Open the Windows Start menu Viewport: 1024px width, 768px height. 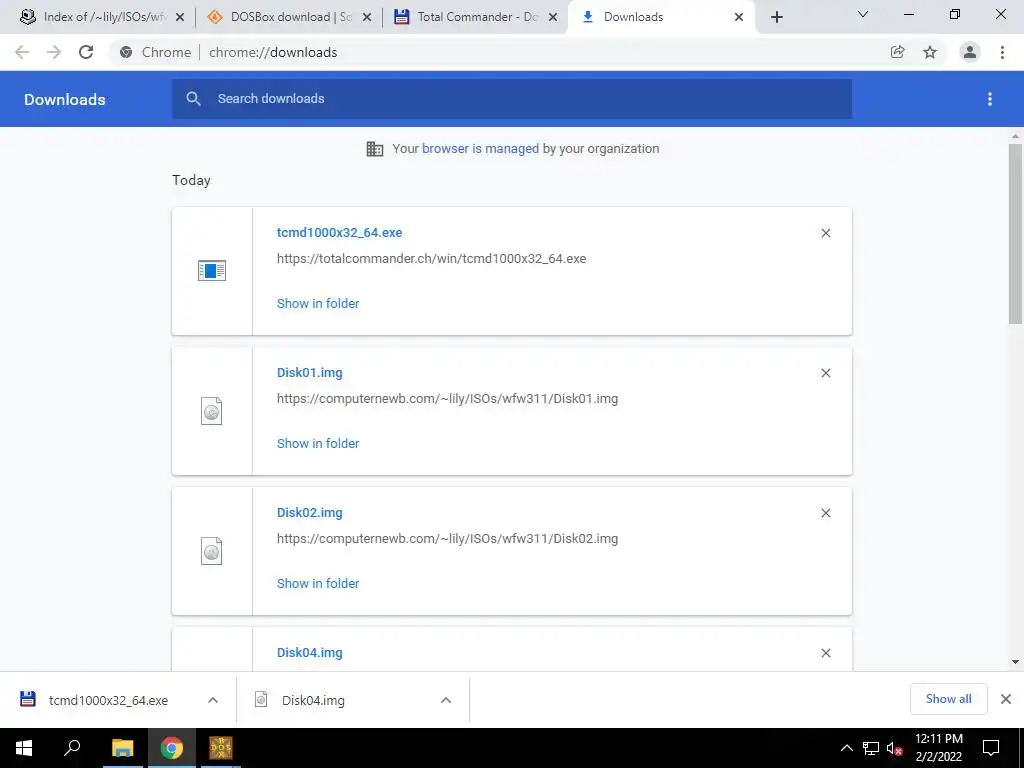[24, 748]
